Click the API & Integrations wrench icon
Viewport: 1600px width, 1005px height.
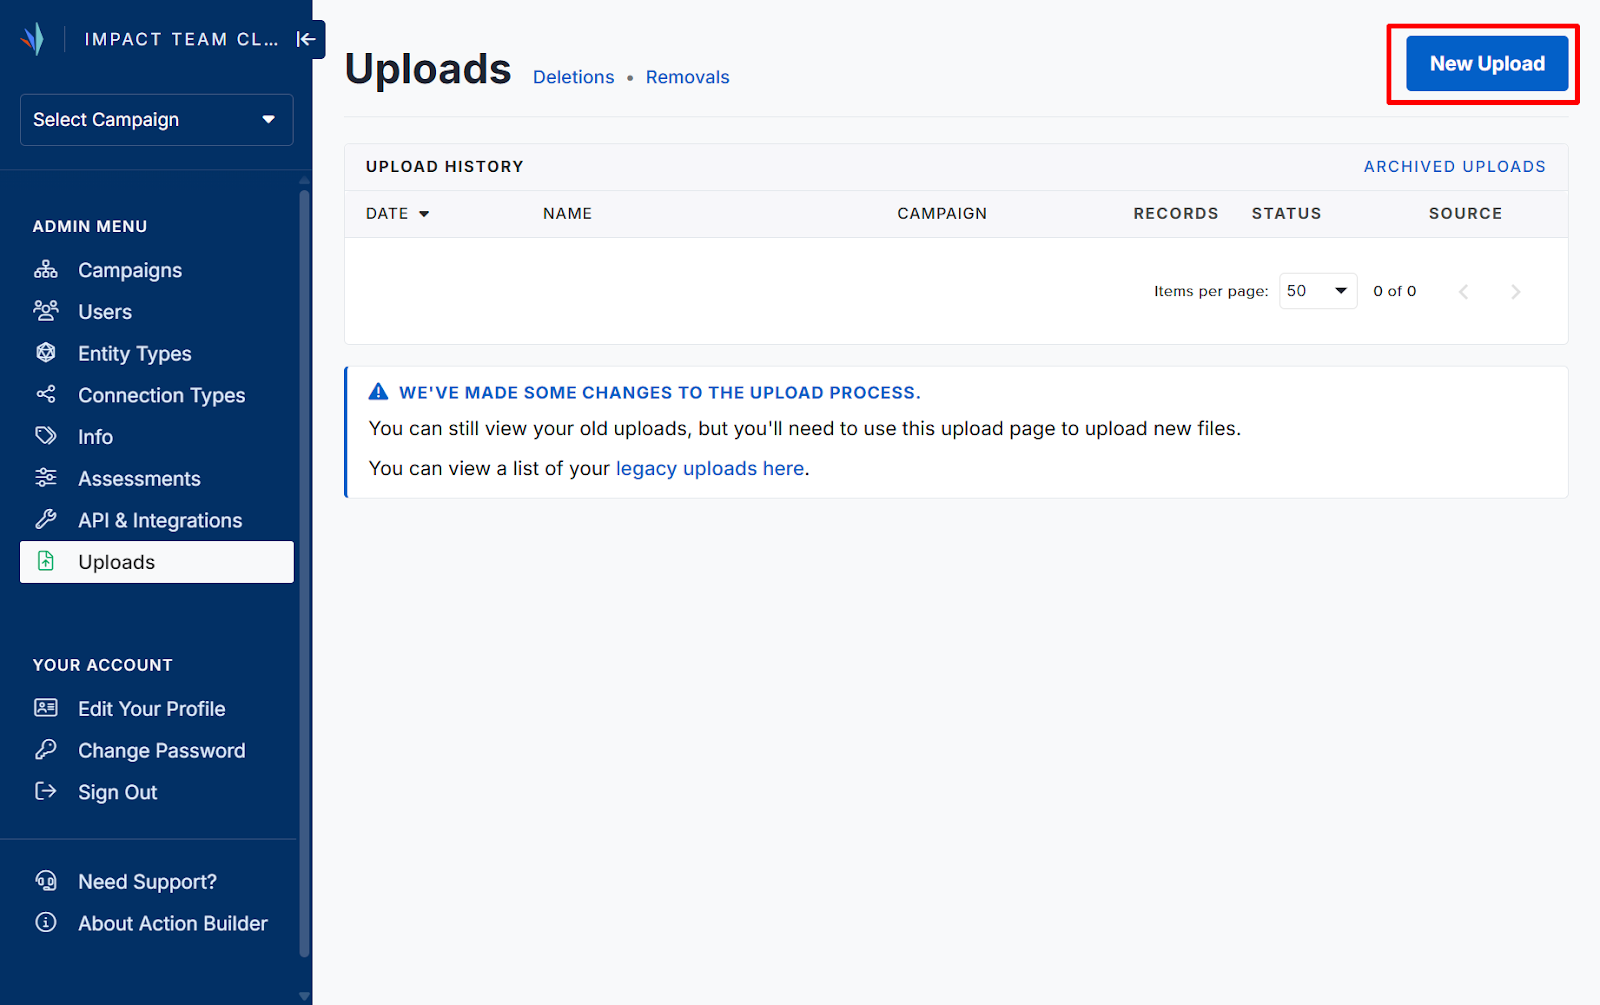(46, 520)
